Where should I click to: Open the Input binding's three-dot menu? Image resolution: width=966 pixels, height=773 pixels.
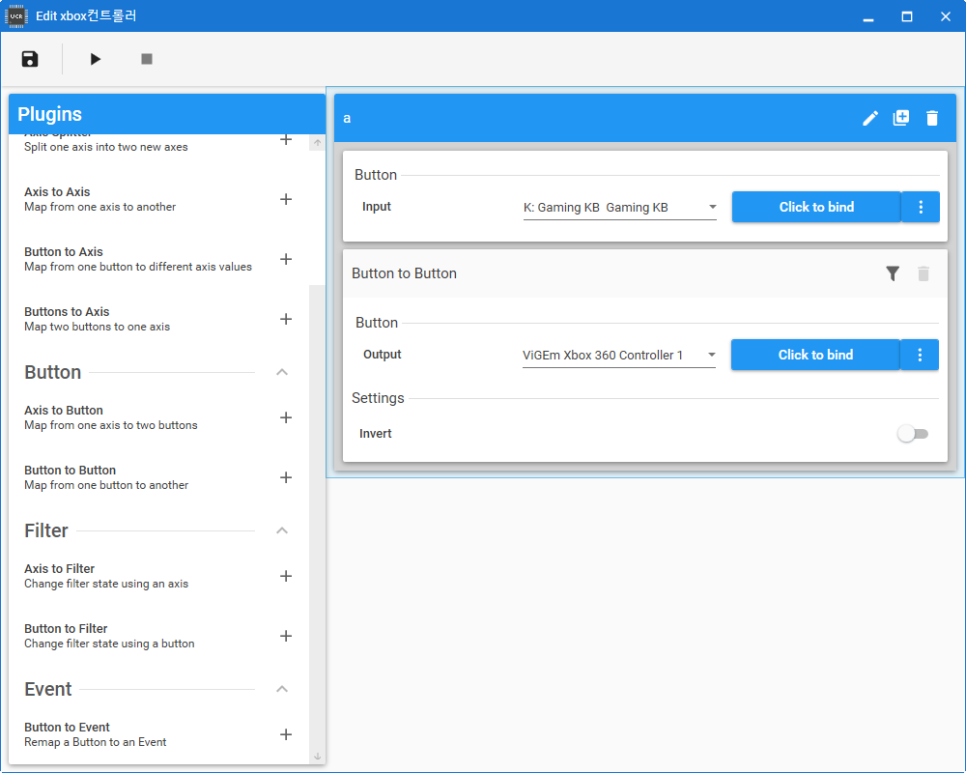pos(921,207)
